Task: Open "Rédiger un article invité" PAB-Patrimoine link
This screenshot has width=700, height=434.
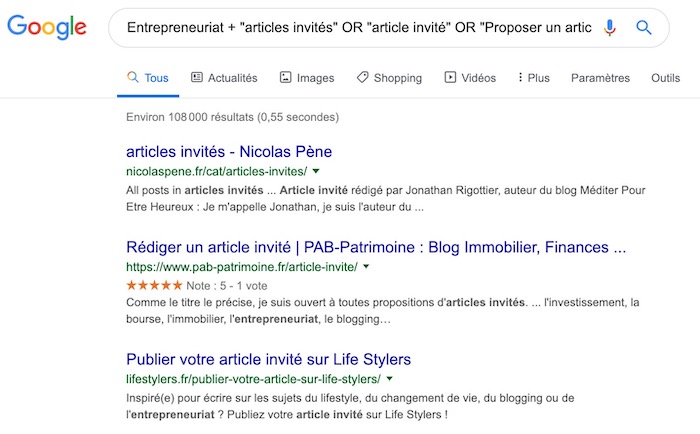Action: tap(376, 247)
